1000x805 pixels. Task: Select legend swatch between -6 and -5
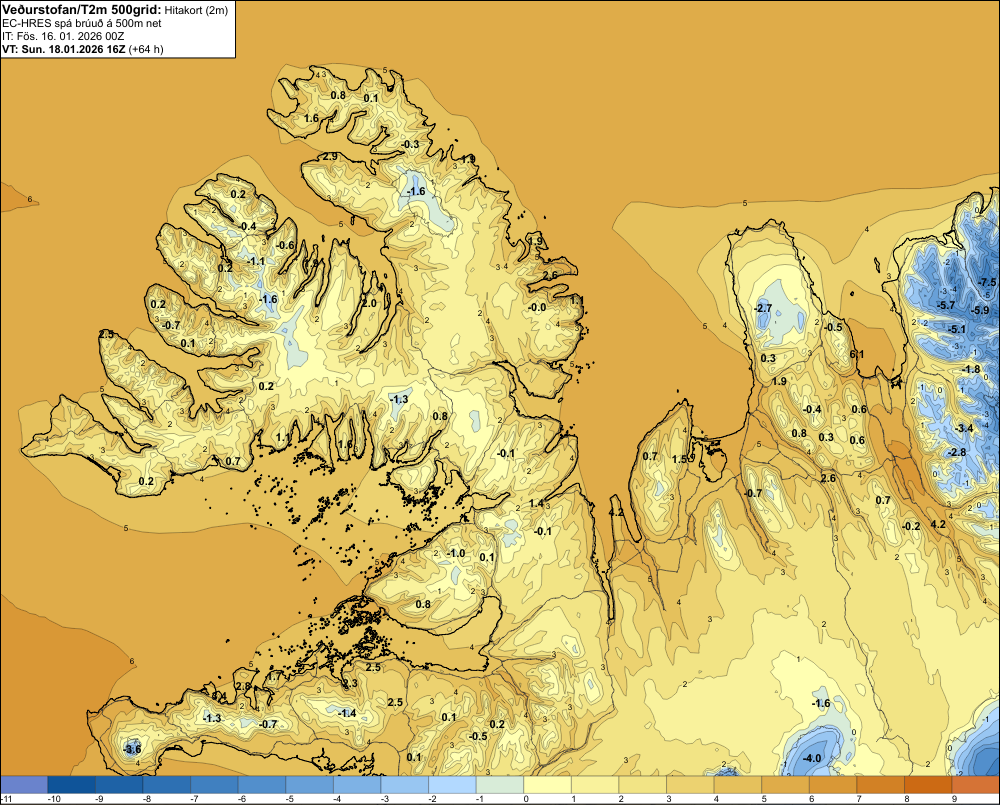pos(262,784)
